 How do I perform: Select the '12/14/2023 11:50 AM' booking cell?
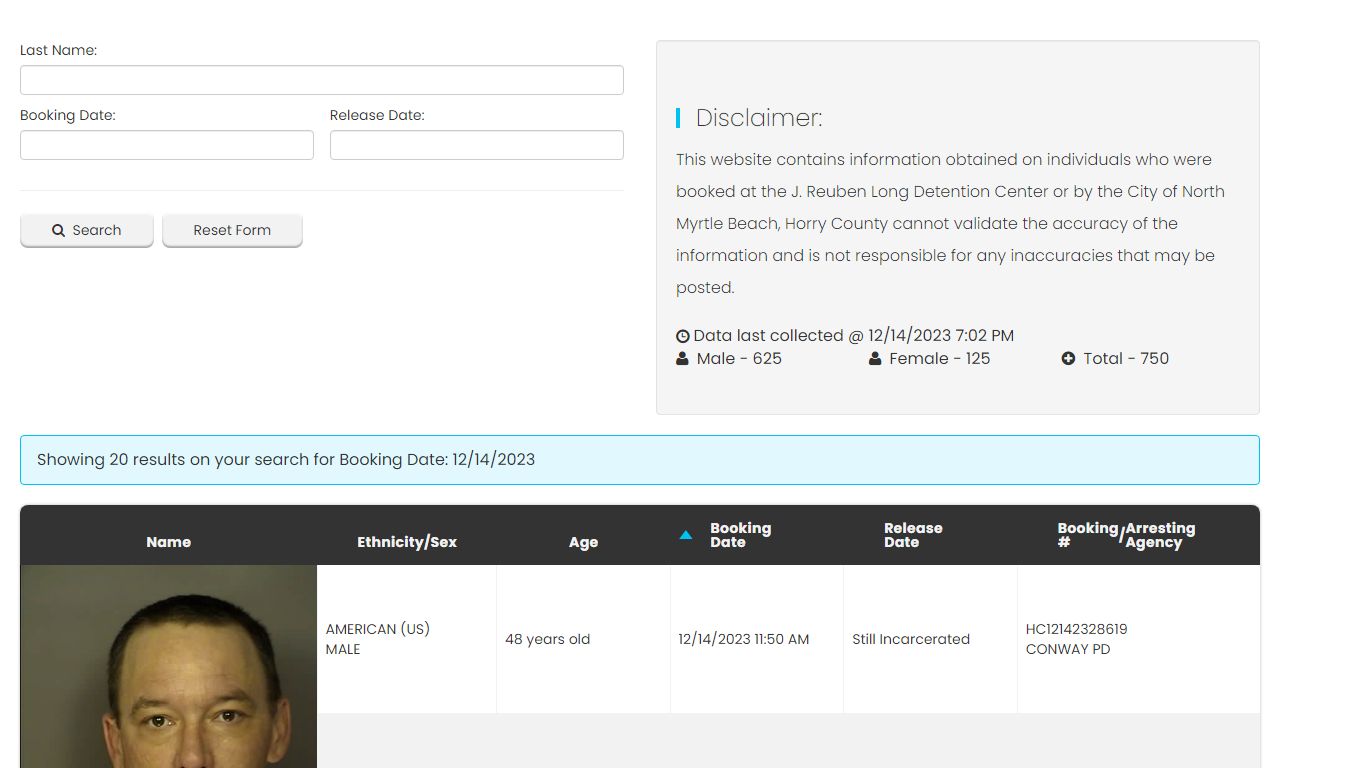click(757, 639)
